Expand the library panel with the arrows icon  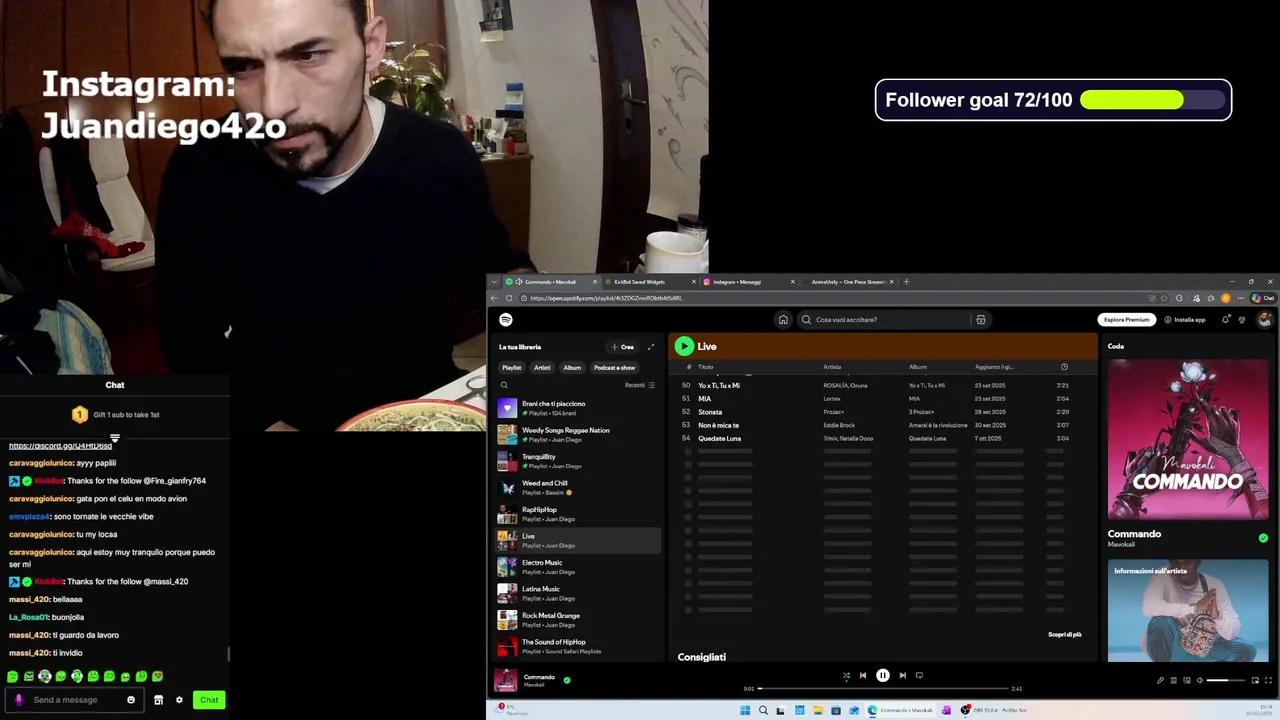point(651,347)
